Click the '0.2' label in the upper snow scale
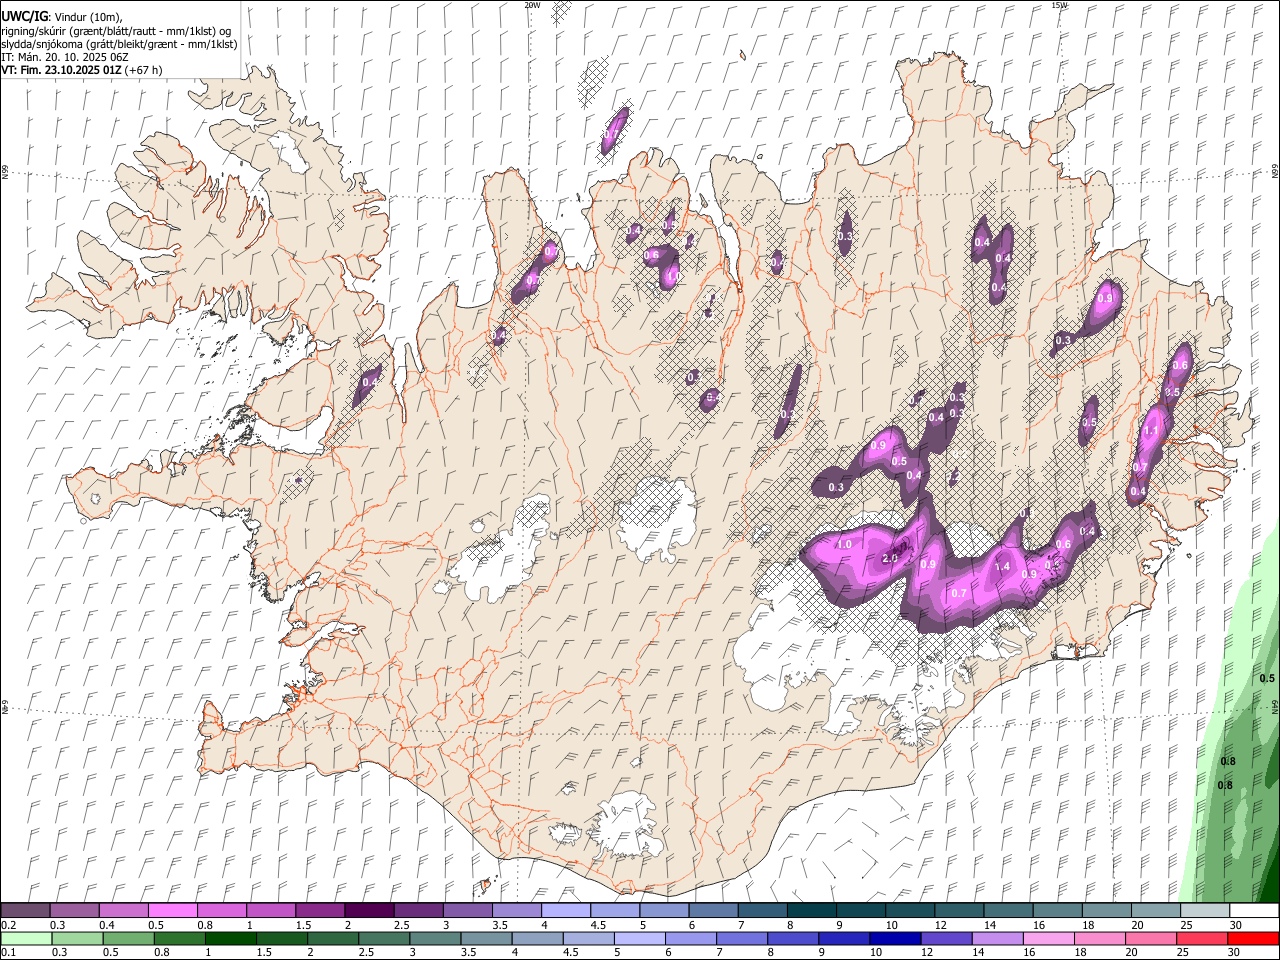1280x960 pixels. tap(8, 925)
